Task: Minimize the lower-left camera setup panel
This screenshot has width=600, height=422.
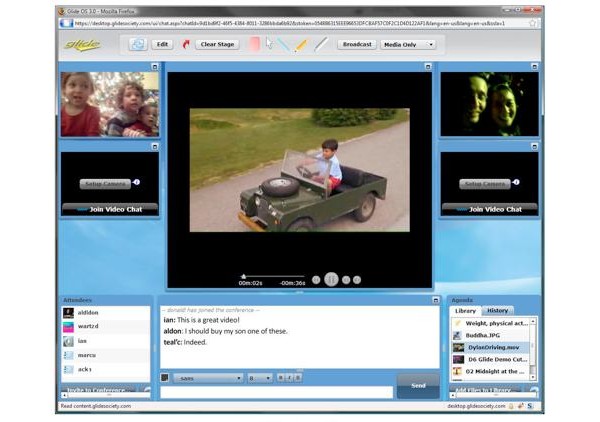Action: (x=155, y=147)
